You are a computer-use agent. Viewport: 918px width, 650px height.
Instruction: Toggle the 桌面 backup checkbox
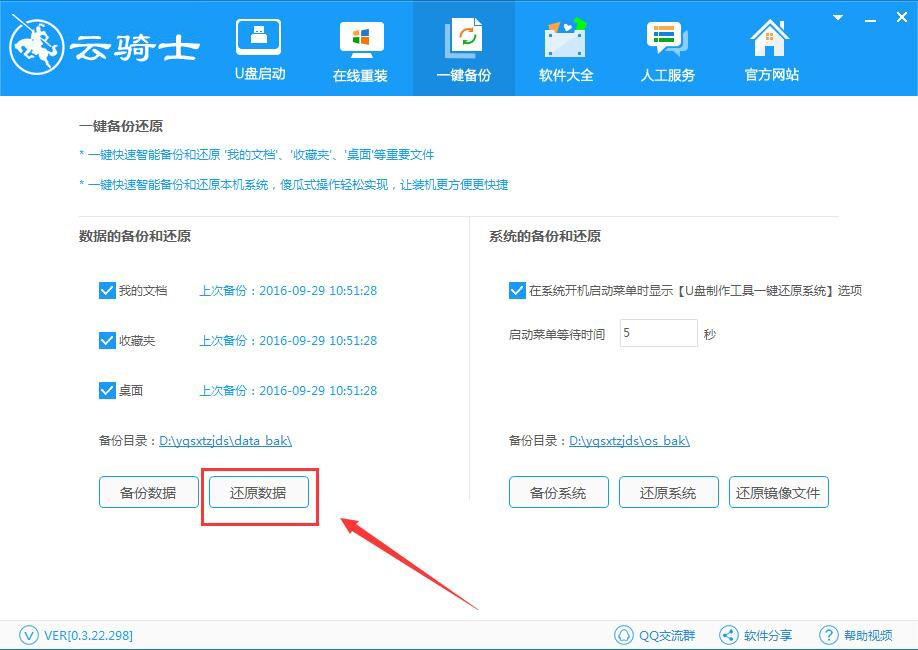pyautogui.click(x=107, y=390)
